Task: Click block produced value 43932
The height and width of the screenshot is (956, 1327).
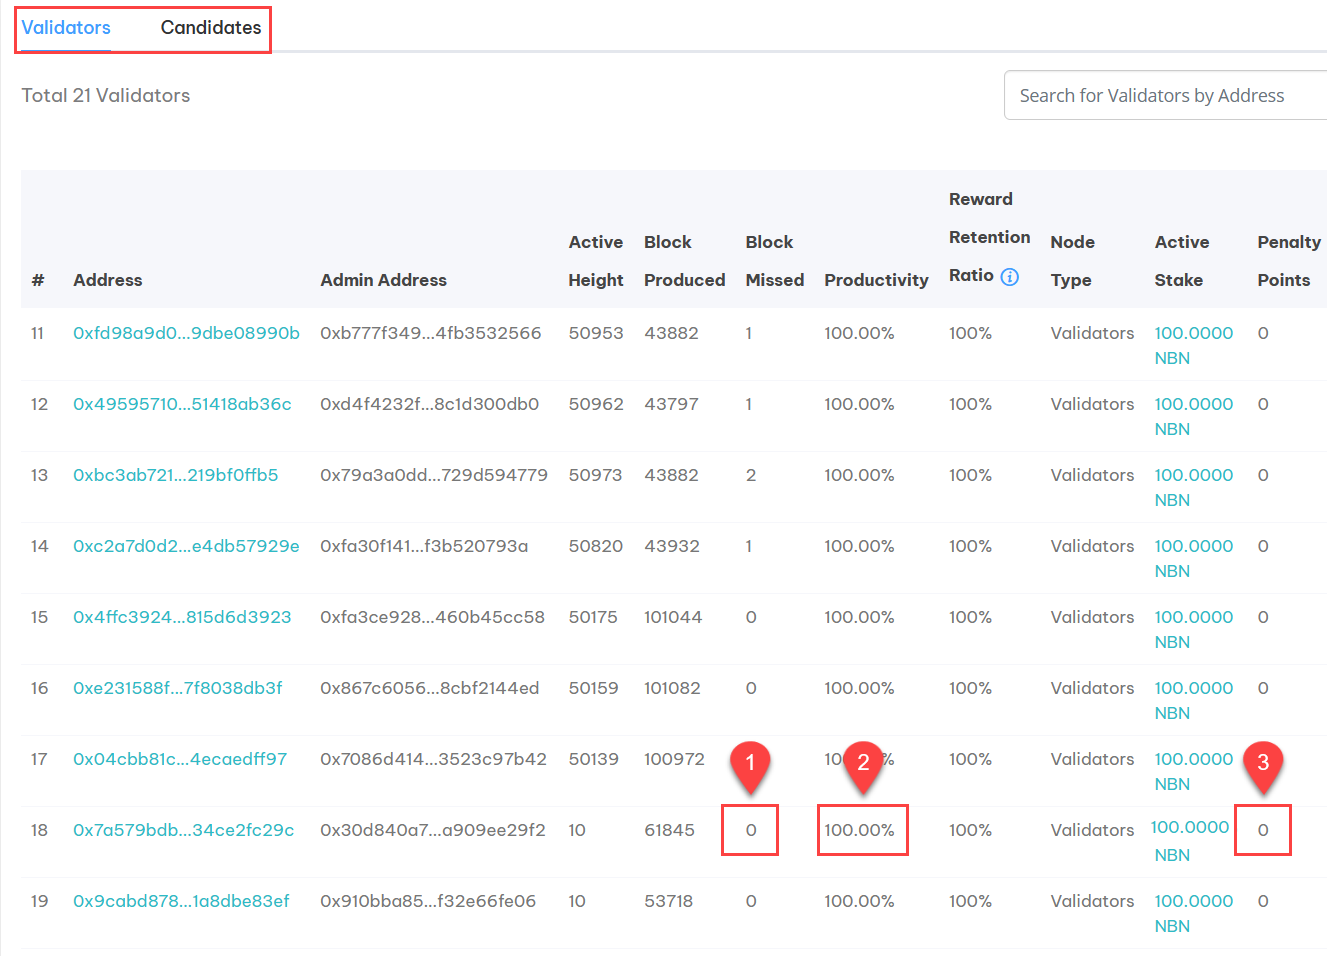Action: coord(672,546)
